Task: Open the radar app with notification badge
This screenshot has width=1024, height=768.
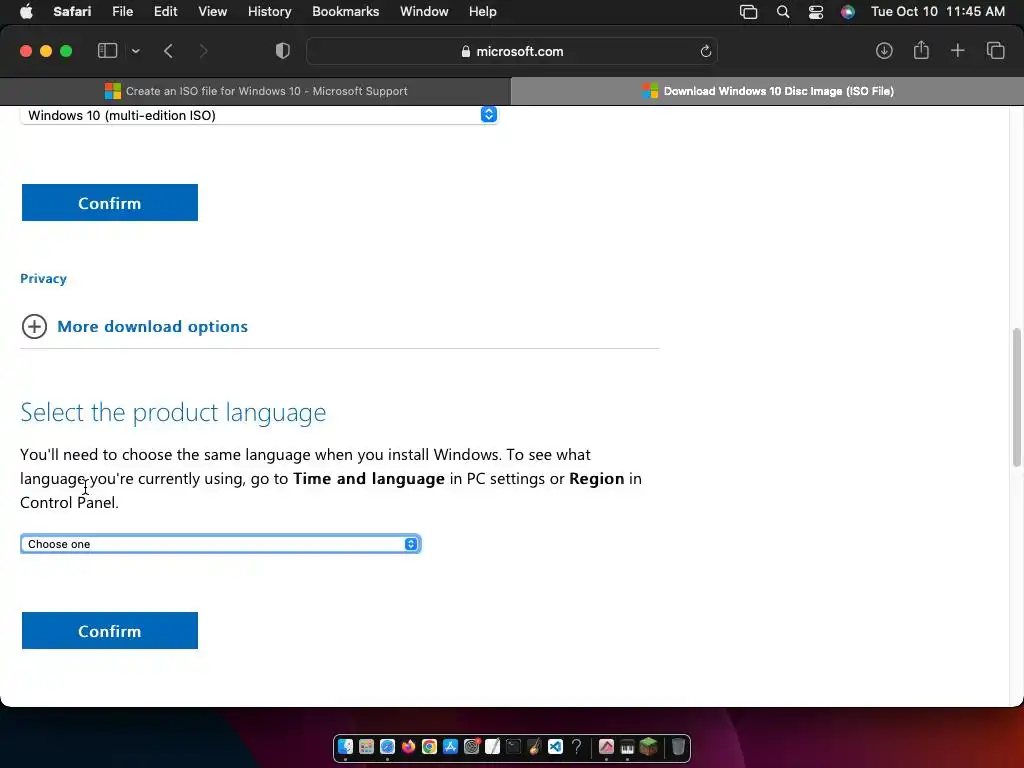Action: [x=472, y=746]
